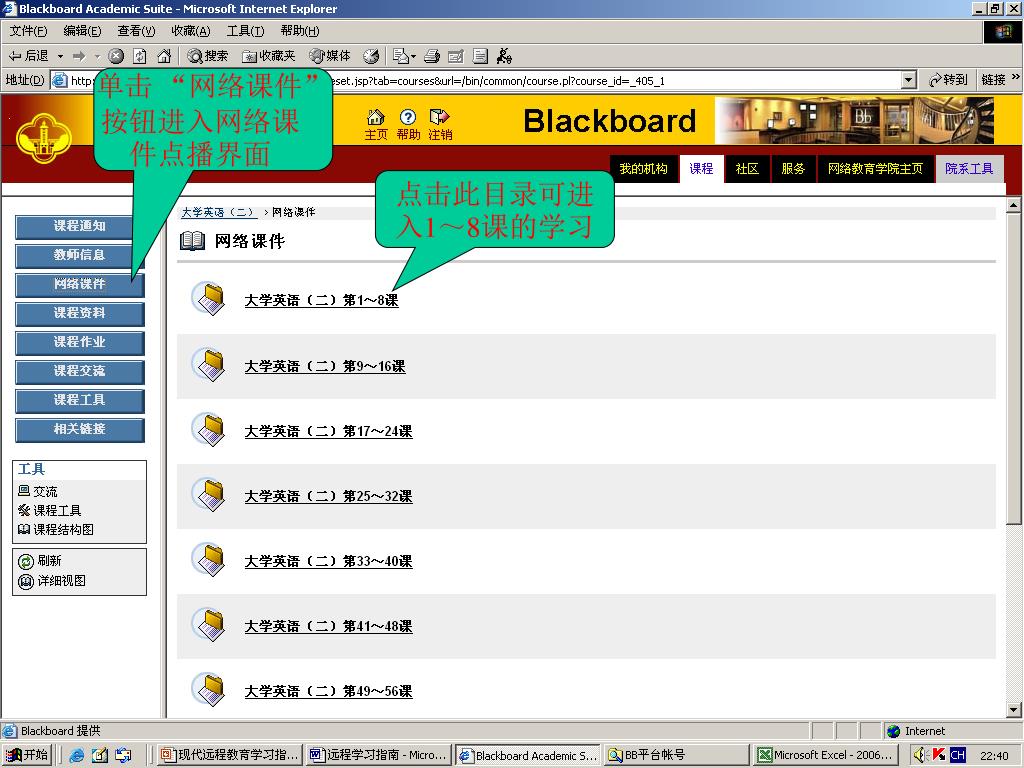Switch to the BB平台帐号 taskbar window
1024x768 pixels.
(677, 755)
